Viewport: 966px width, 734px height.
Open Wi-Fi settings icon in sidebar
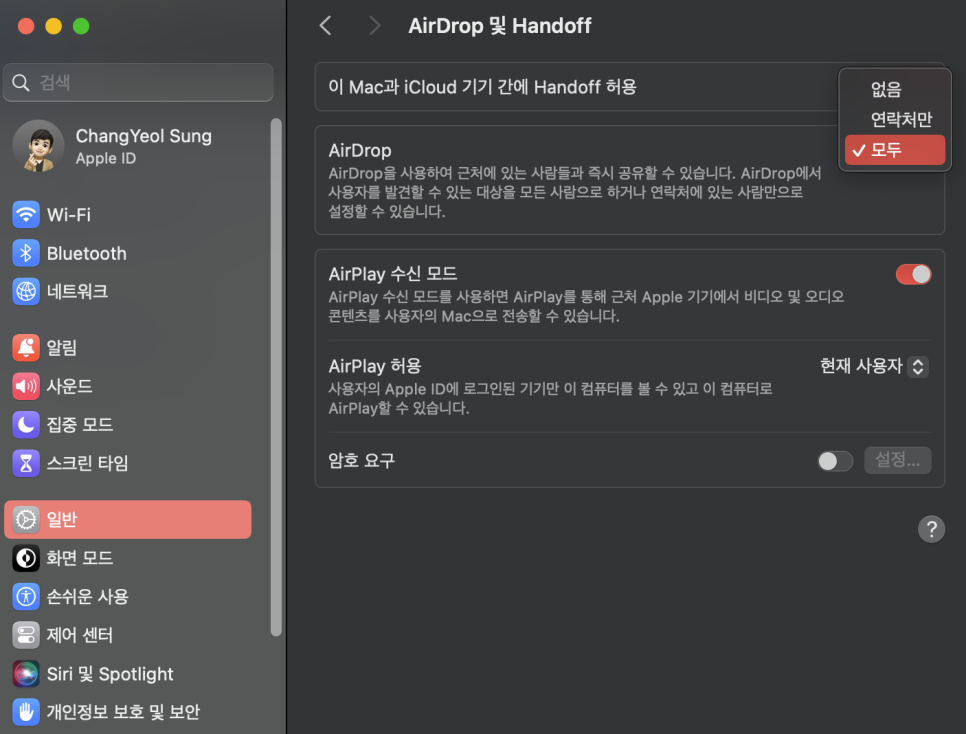point(26,214)
